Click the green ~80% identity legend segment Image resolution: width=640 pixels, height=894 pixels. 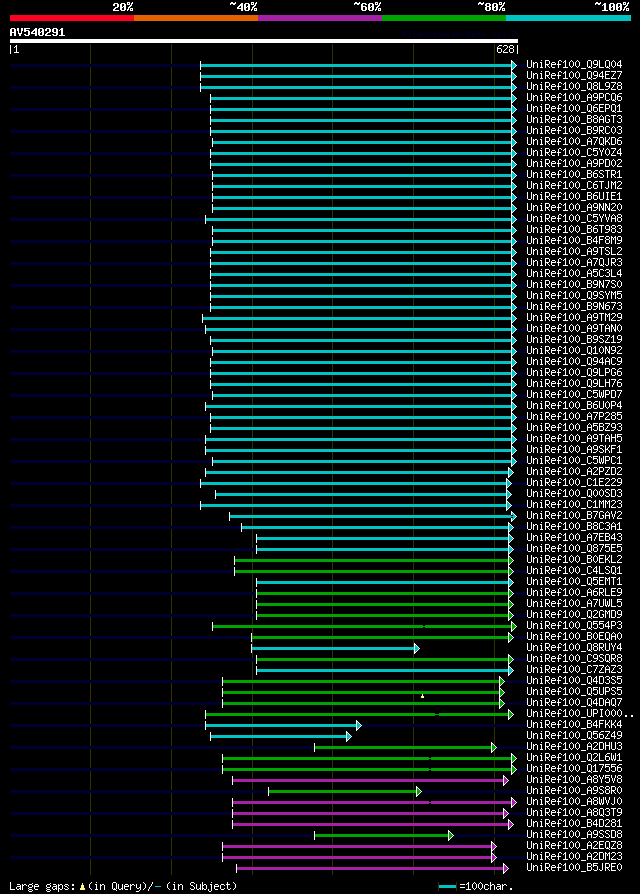pos(444,18)
